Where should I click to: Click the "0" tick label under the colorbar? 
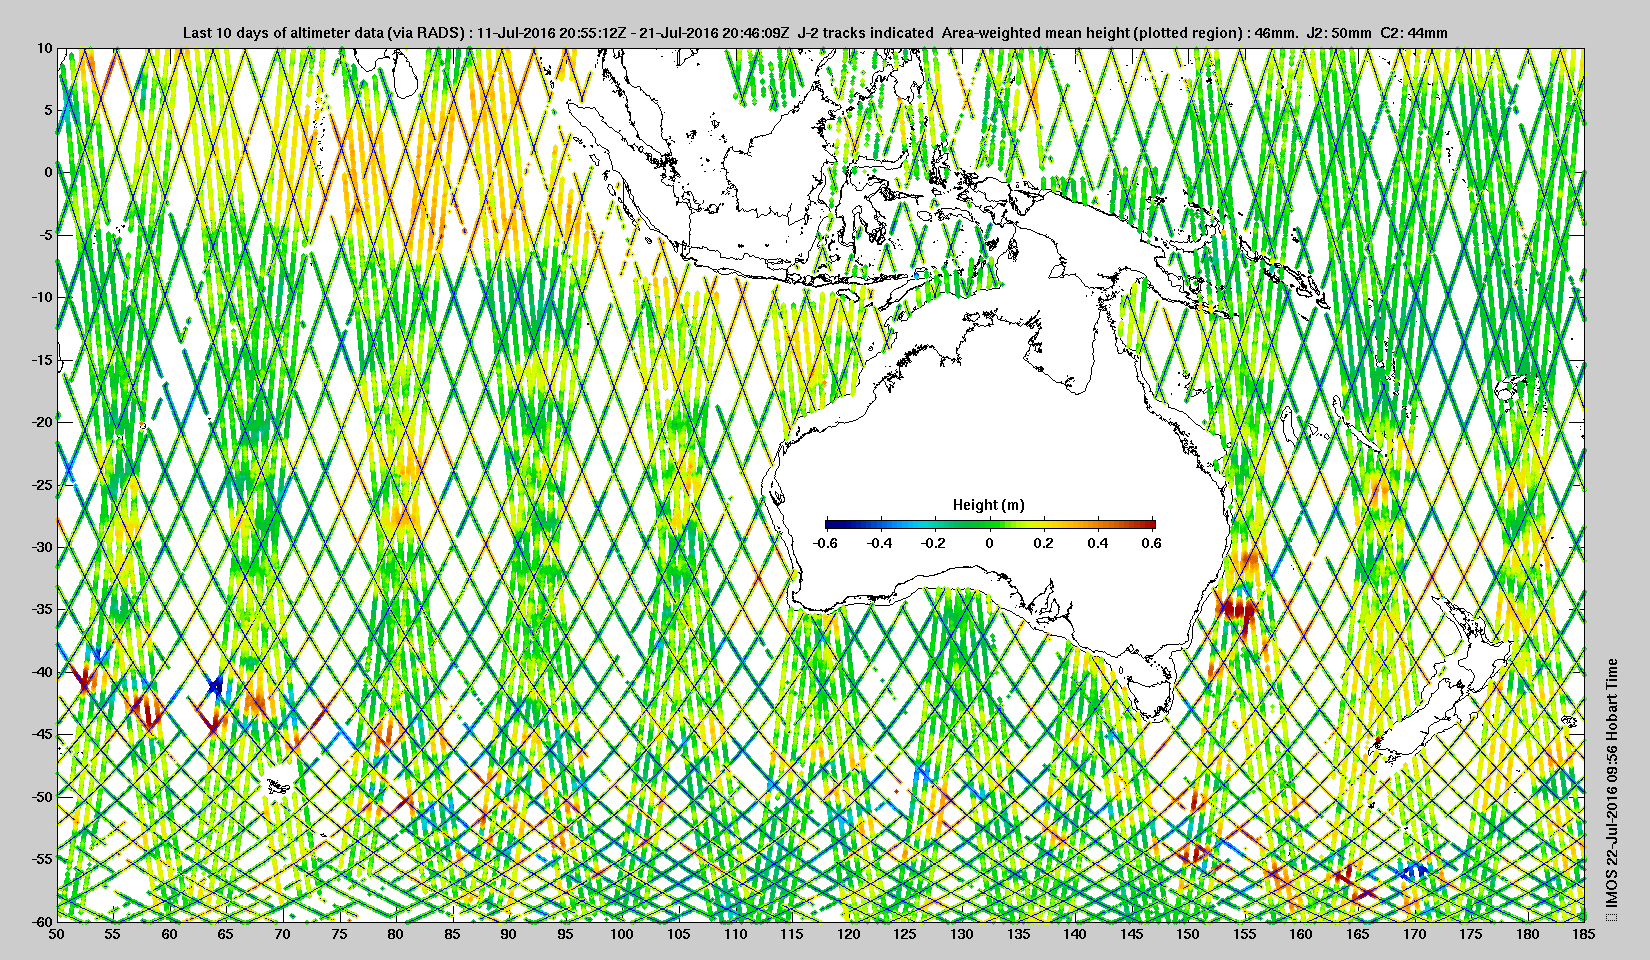[989, 543]
